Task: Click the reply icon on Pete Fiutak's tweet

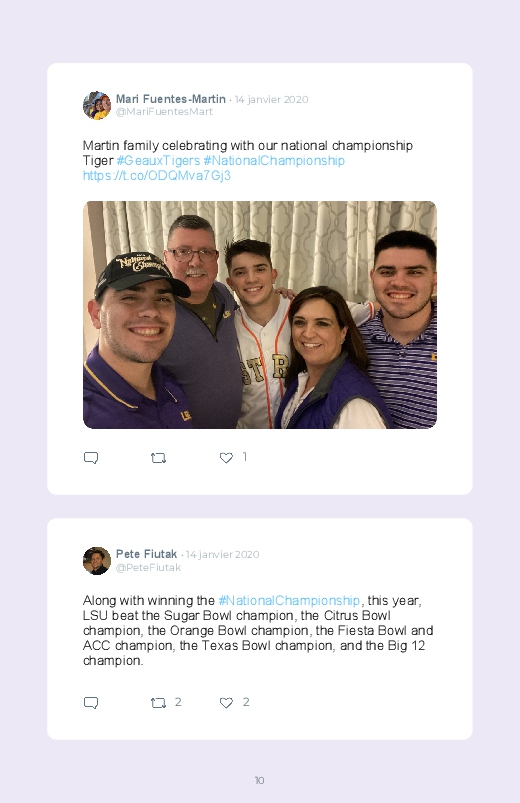Action: coord(91,703)
